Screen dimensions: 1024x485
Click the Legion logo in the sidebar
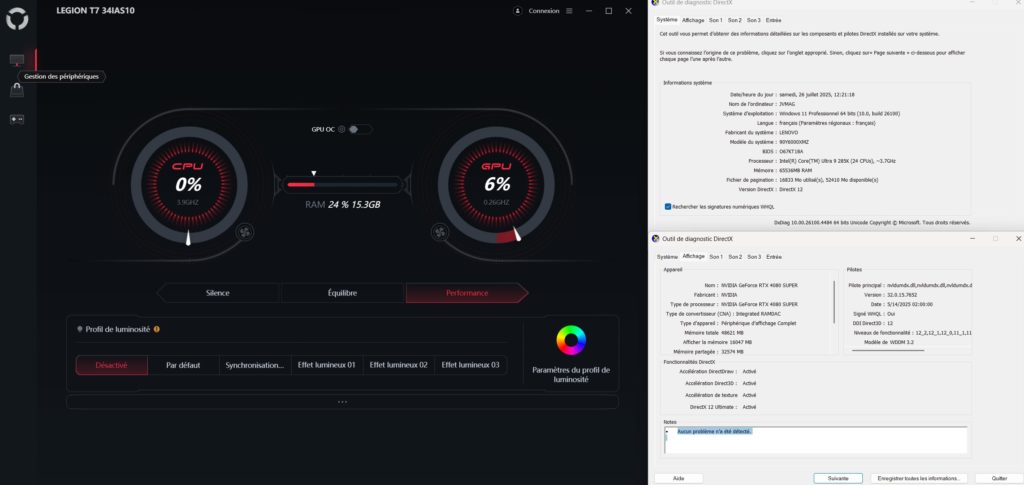[17, 19]
